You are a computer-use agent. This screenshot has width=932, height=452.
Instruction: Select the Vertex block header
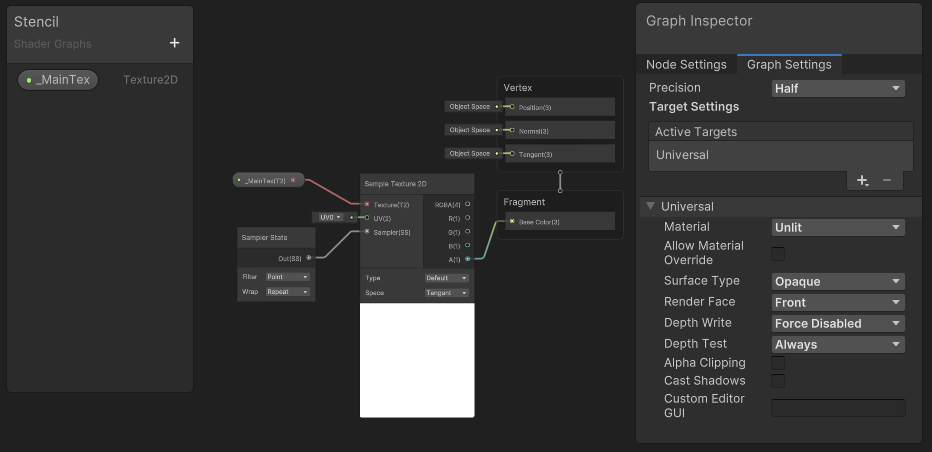click(x=518, y=88)
